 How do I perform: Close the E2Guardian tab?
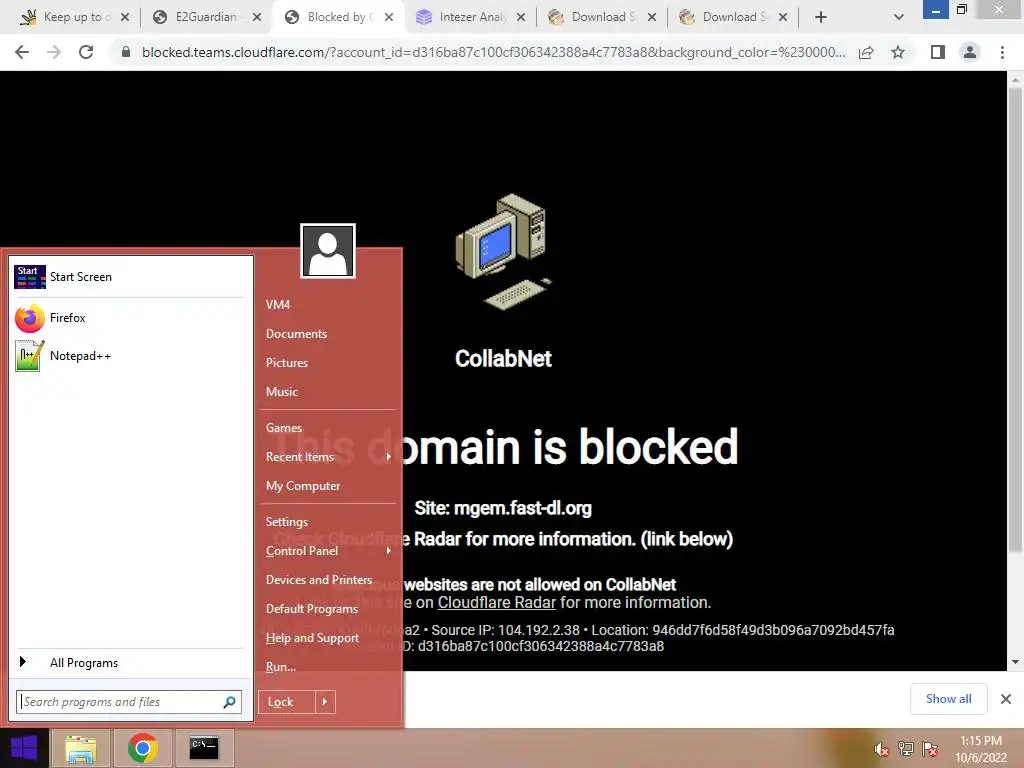(x=257, y=17)
